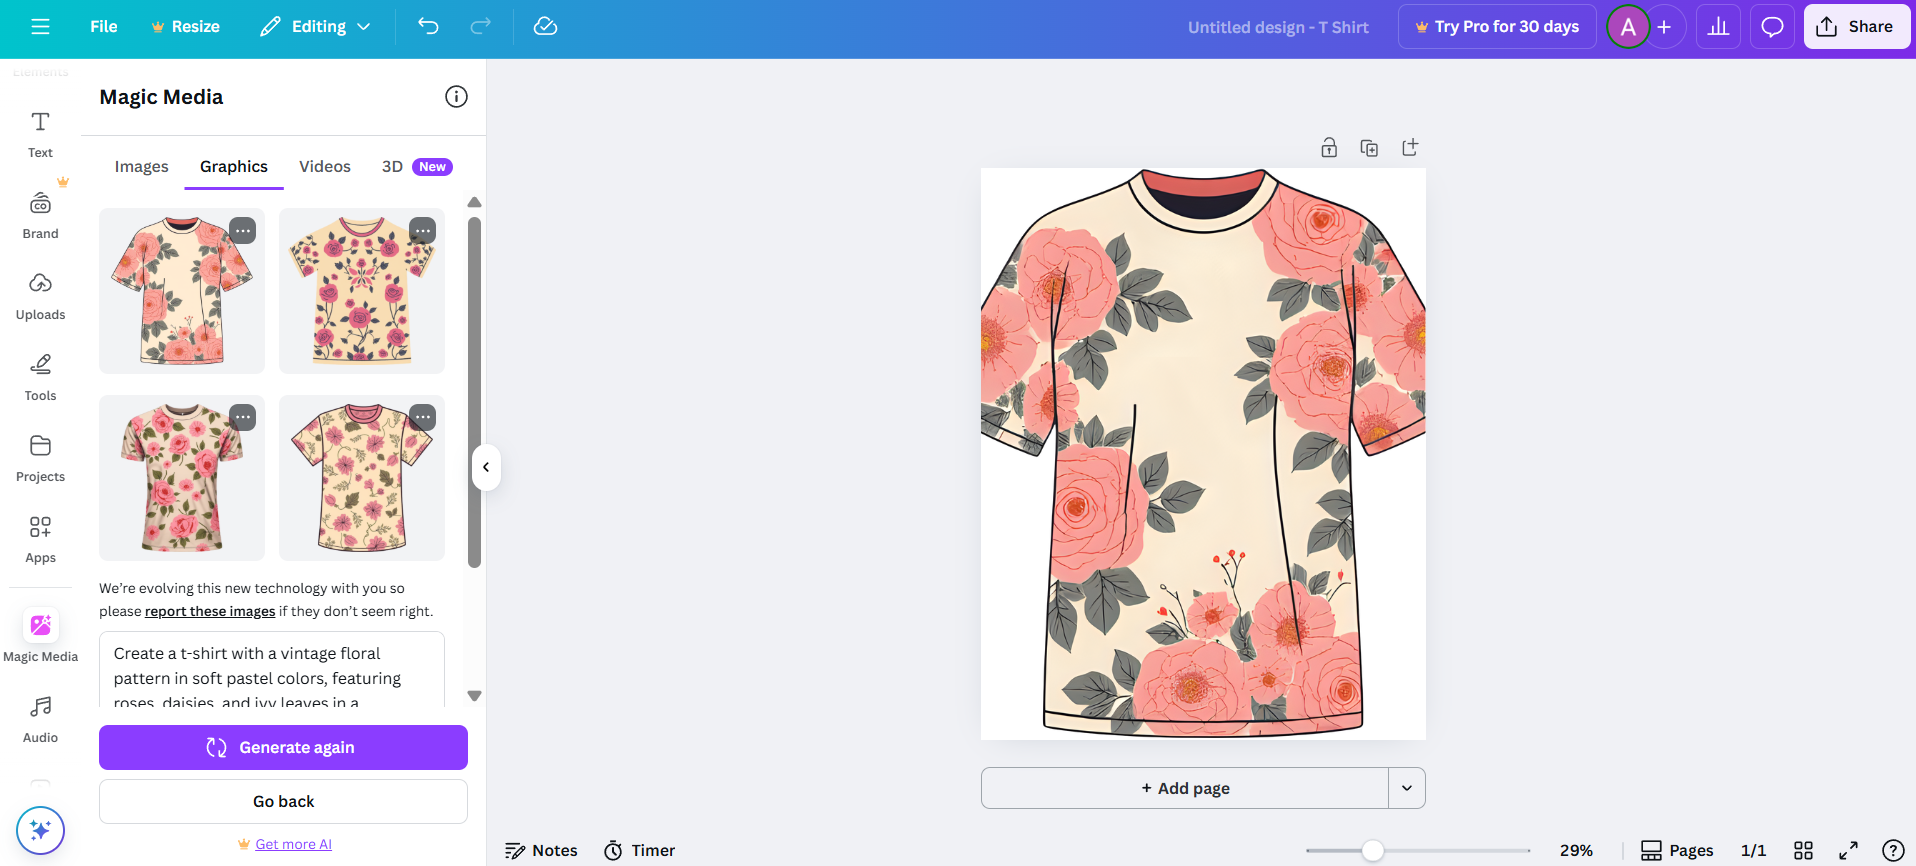Open the analytics insights icon
Screen dimensions: 1916x866
click(x=1718, y=27)
